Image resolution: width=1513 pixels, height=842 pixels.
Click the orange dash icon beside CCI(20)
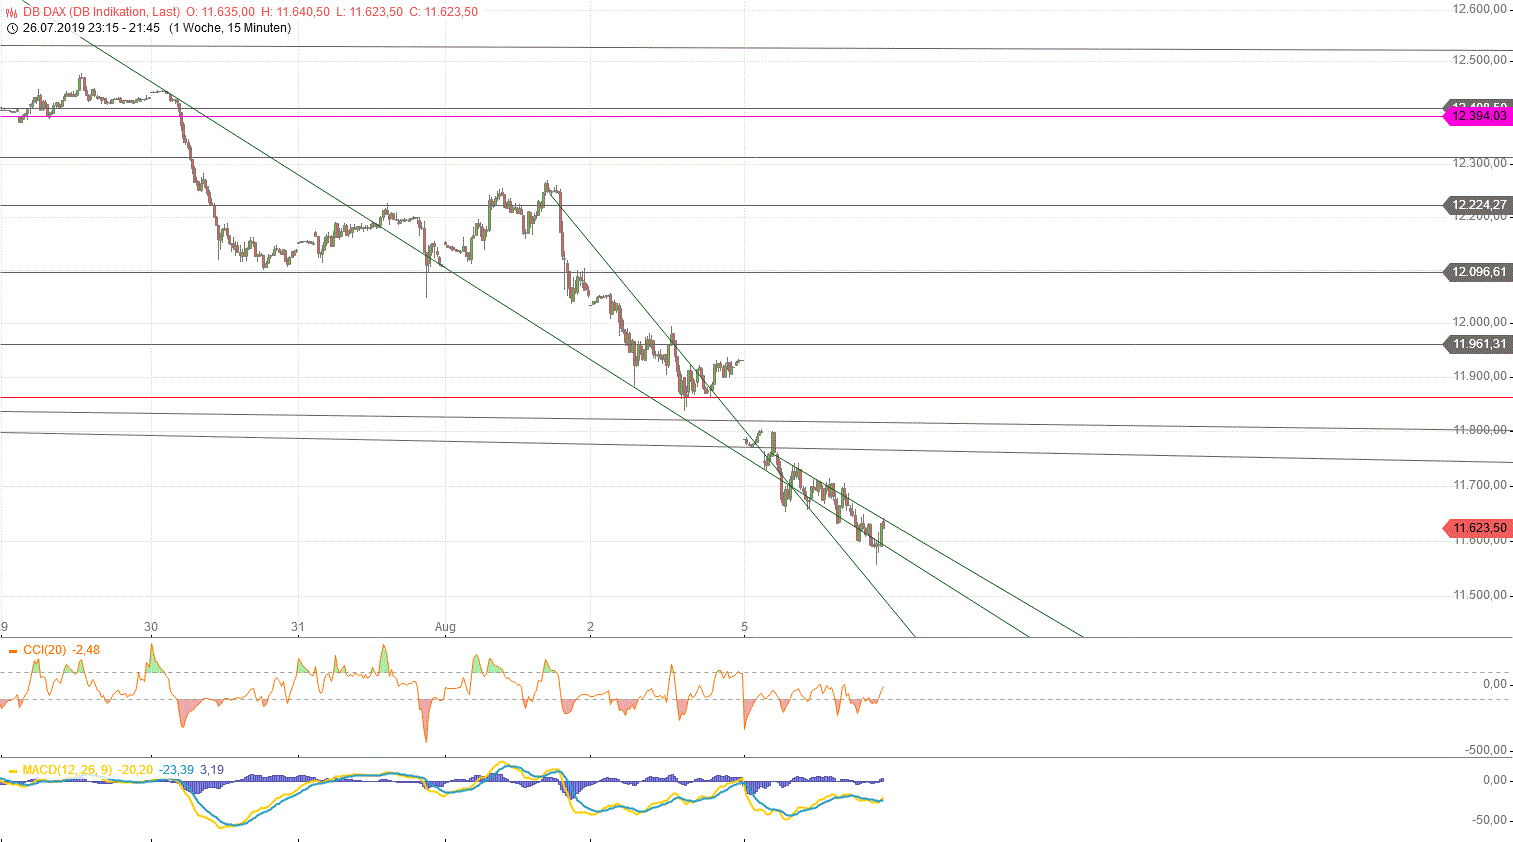pyautogui.click(x=13, y=650)
